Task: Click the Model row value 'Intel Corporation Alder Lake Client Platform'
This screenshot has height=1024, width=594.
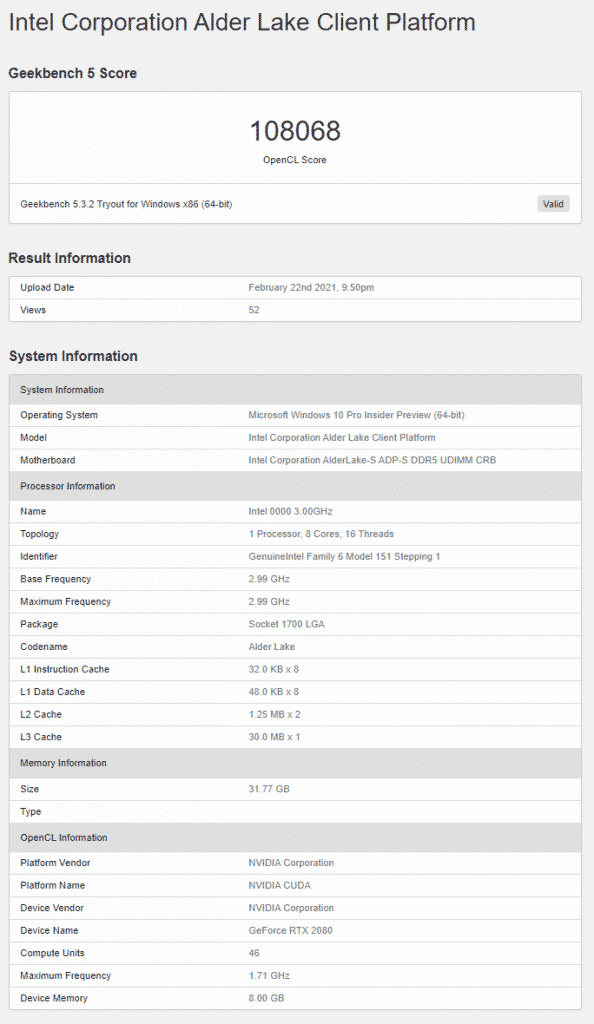Action: click(x=342, y=438)
